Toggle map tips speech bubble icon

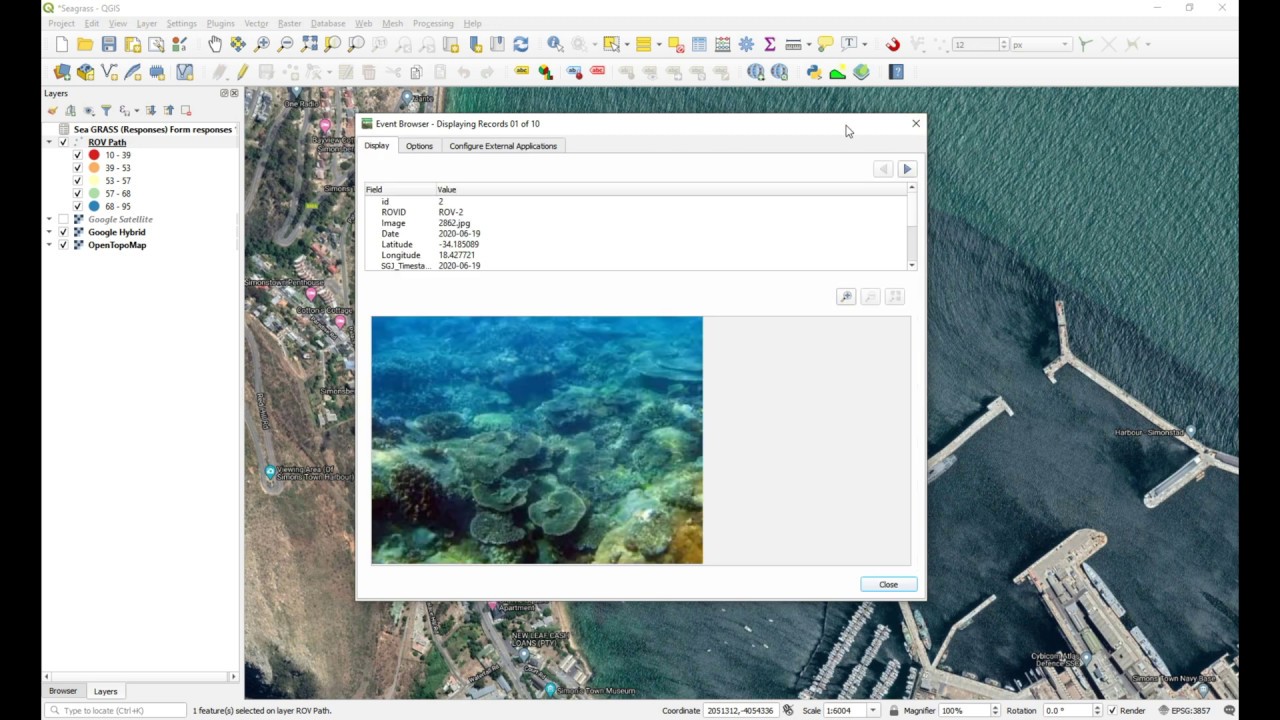[x=825, y=44]
